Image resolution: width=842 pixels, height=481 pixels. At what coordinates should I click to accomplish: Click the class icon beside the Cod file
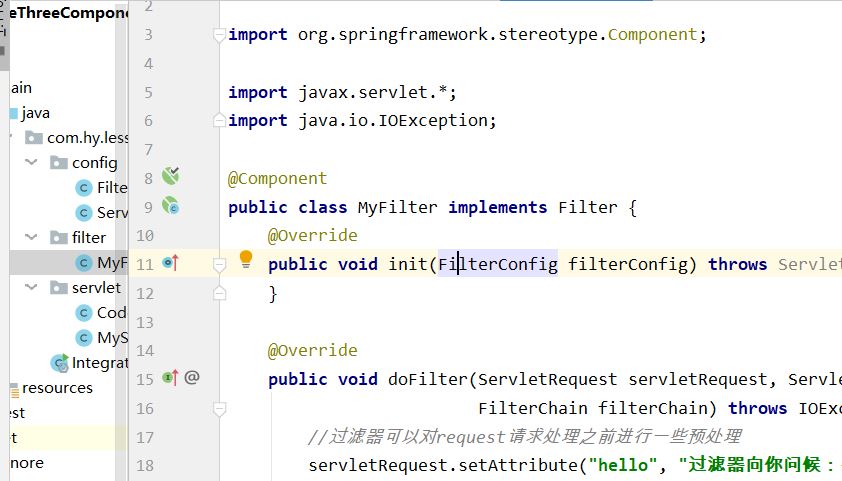pos(83,313)
